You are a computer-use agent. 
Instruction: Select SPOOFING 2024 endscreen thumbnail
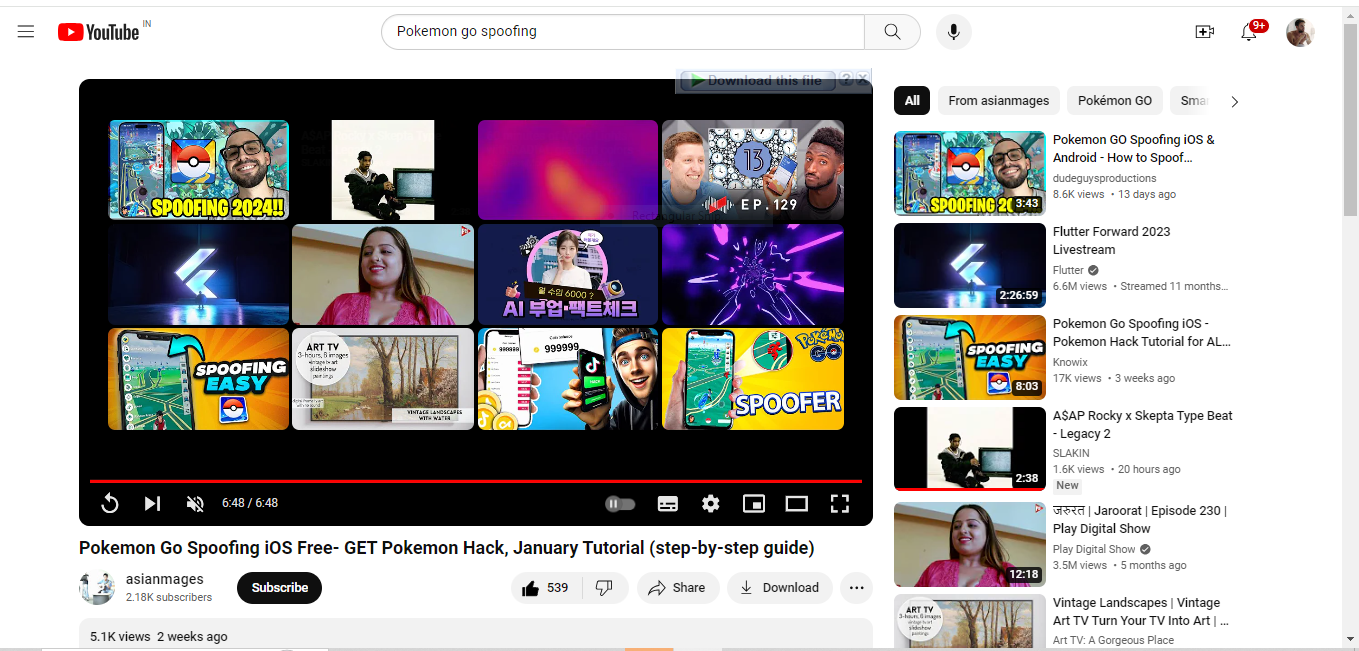pos(198,170)
